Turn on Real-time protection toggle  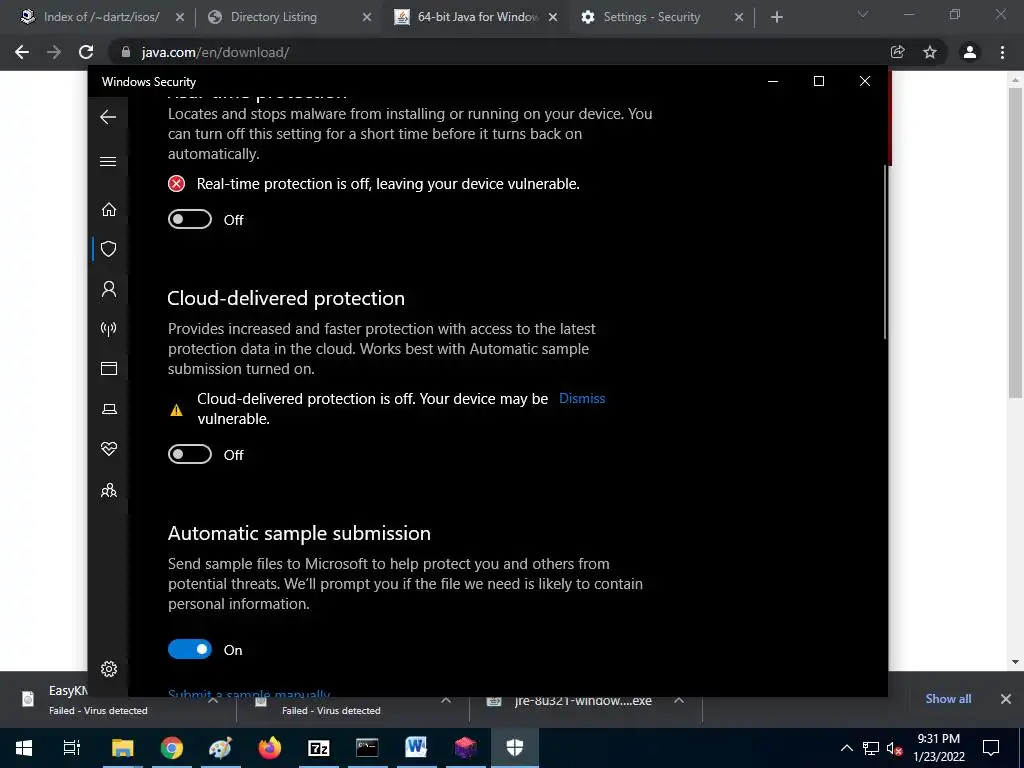[x=189, y=219]
